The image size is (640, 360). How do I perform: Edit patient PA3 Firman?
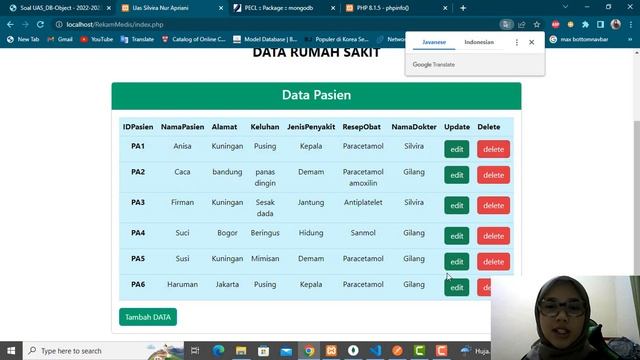(456, 205)
